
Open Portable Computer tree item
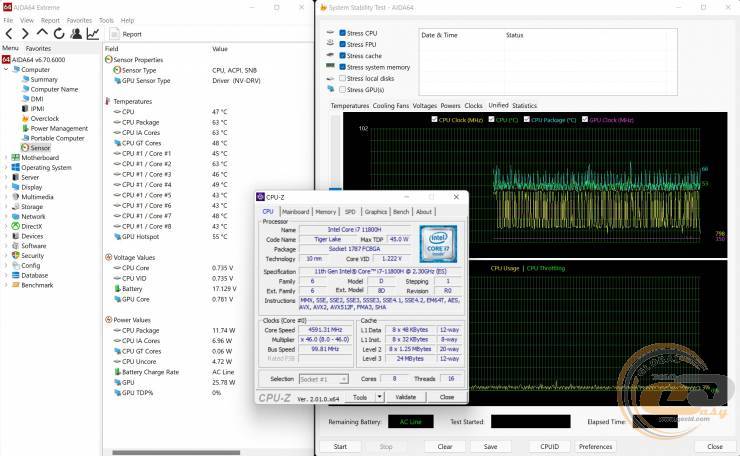click(x=53, y=138)
